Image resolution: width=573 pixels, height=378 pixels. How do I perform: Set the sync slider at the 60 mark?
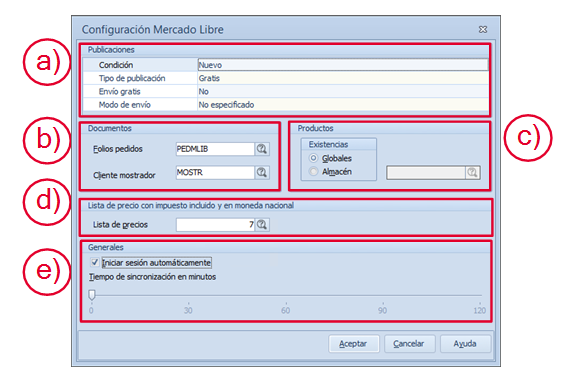[x=286, y=295]
